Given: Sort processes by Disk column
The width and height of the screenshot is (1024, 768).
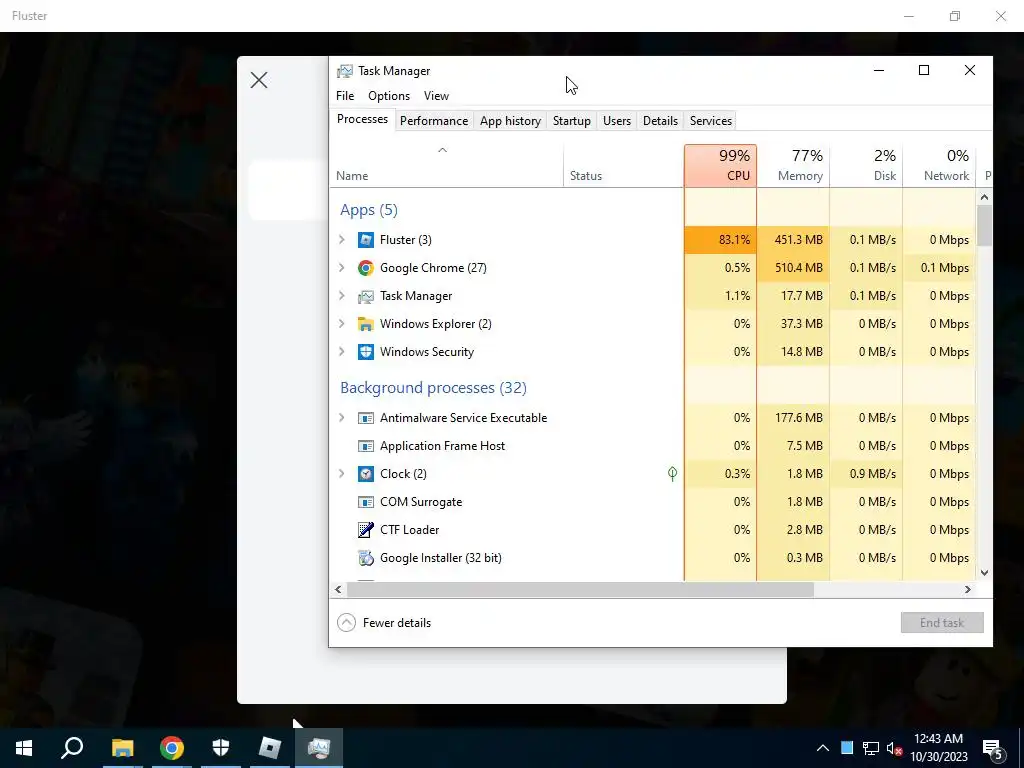Looking at the screenshot, I should [867, 166].
